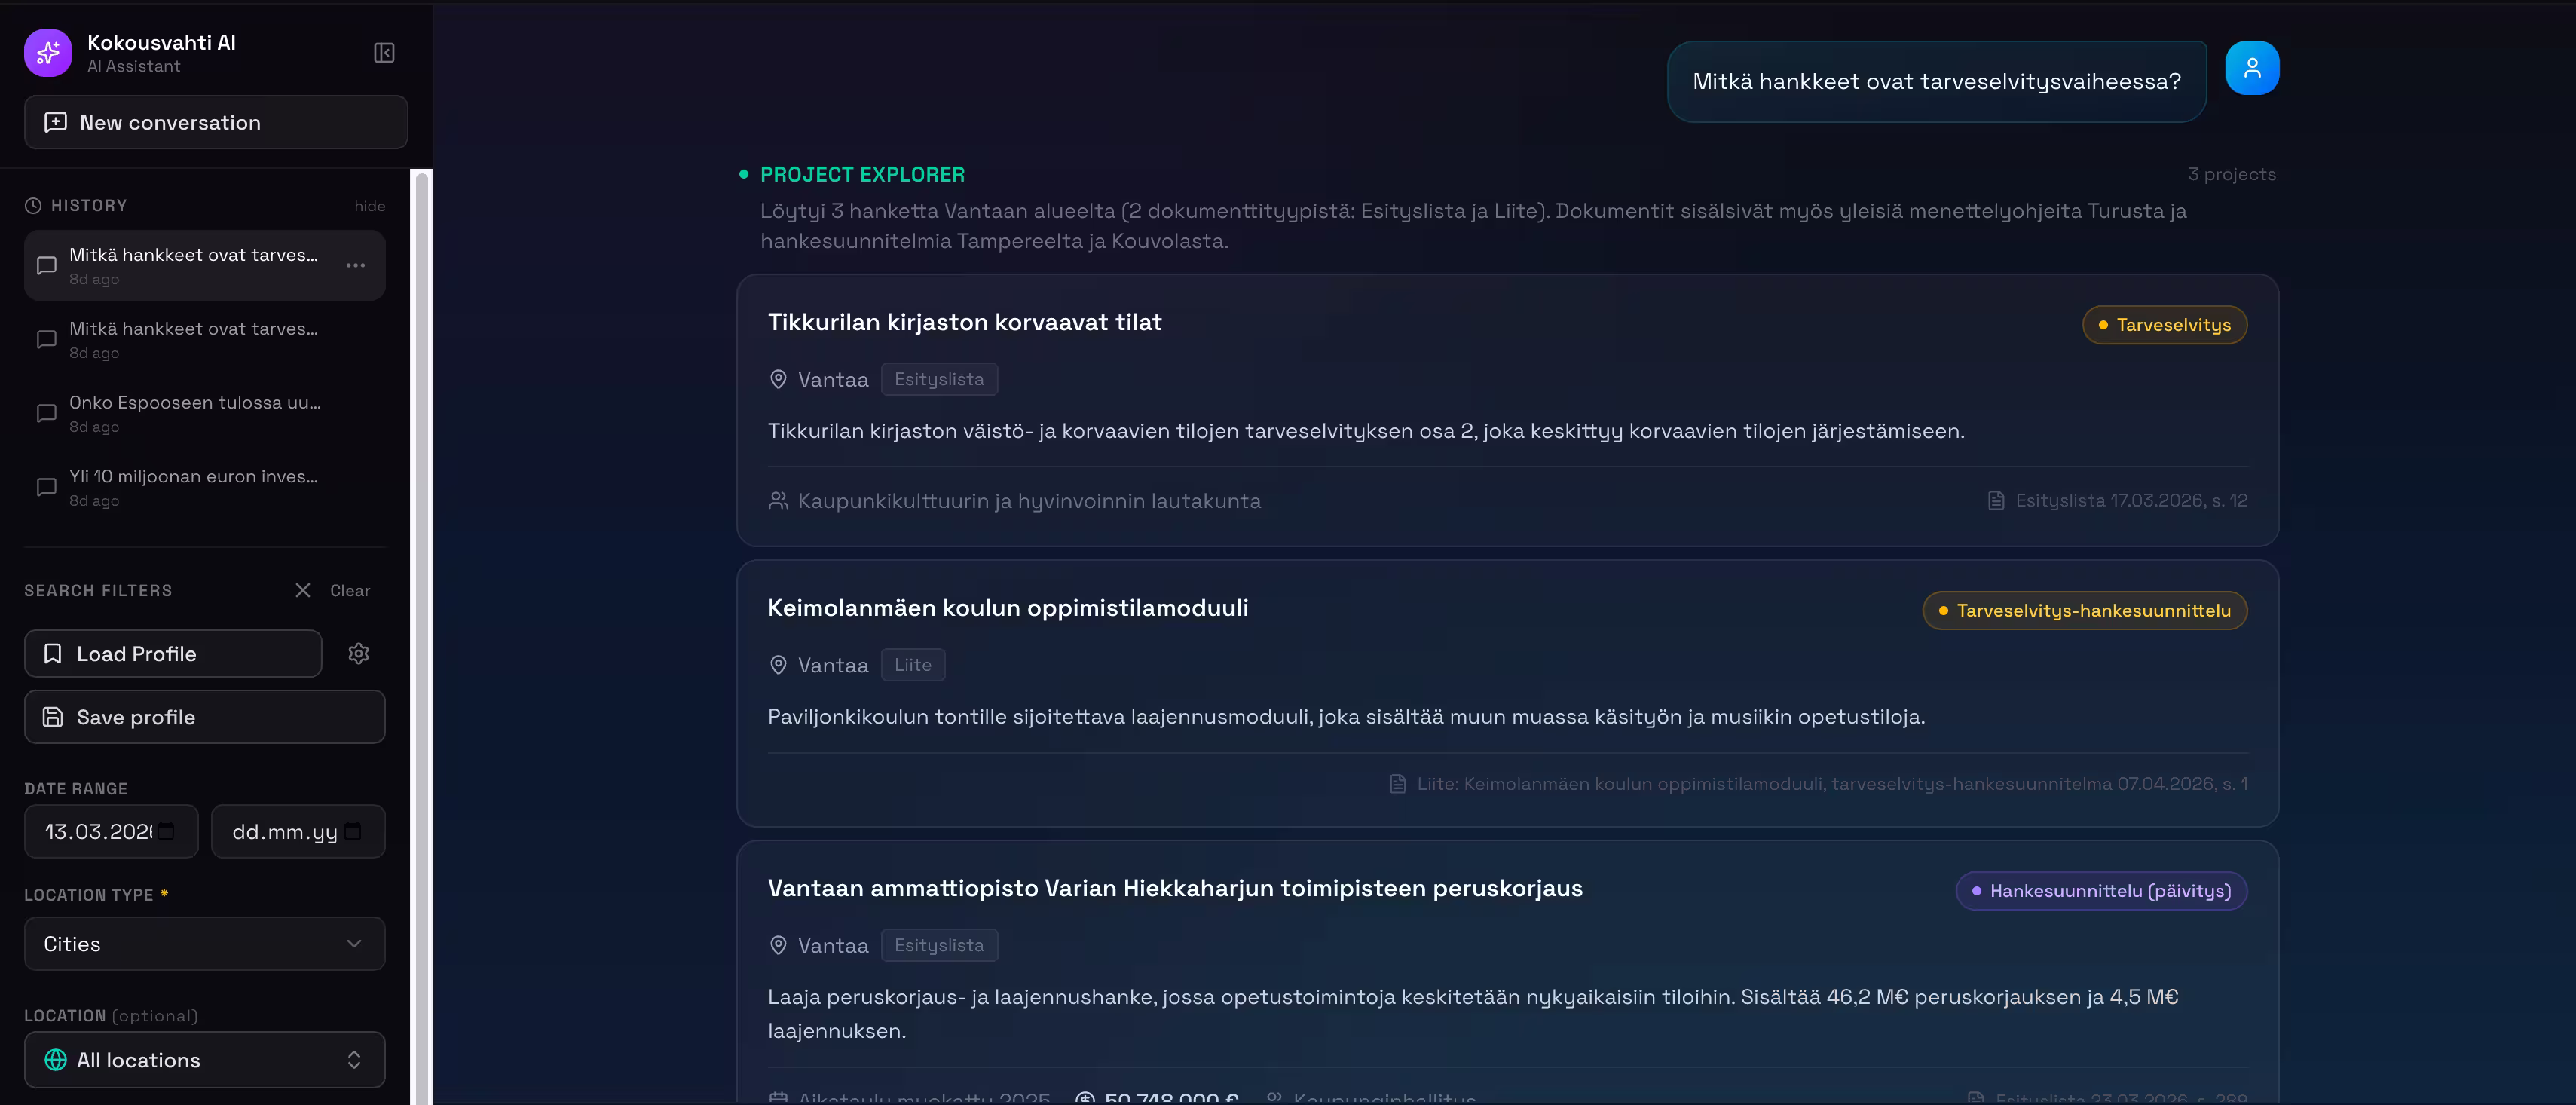The height and width of the screenshot is (1105, 2576).
Task: Click the chat bubble icon on Onko Espooseen conversation
Action: (x=45, y=413)
